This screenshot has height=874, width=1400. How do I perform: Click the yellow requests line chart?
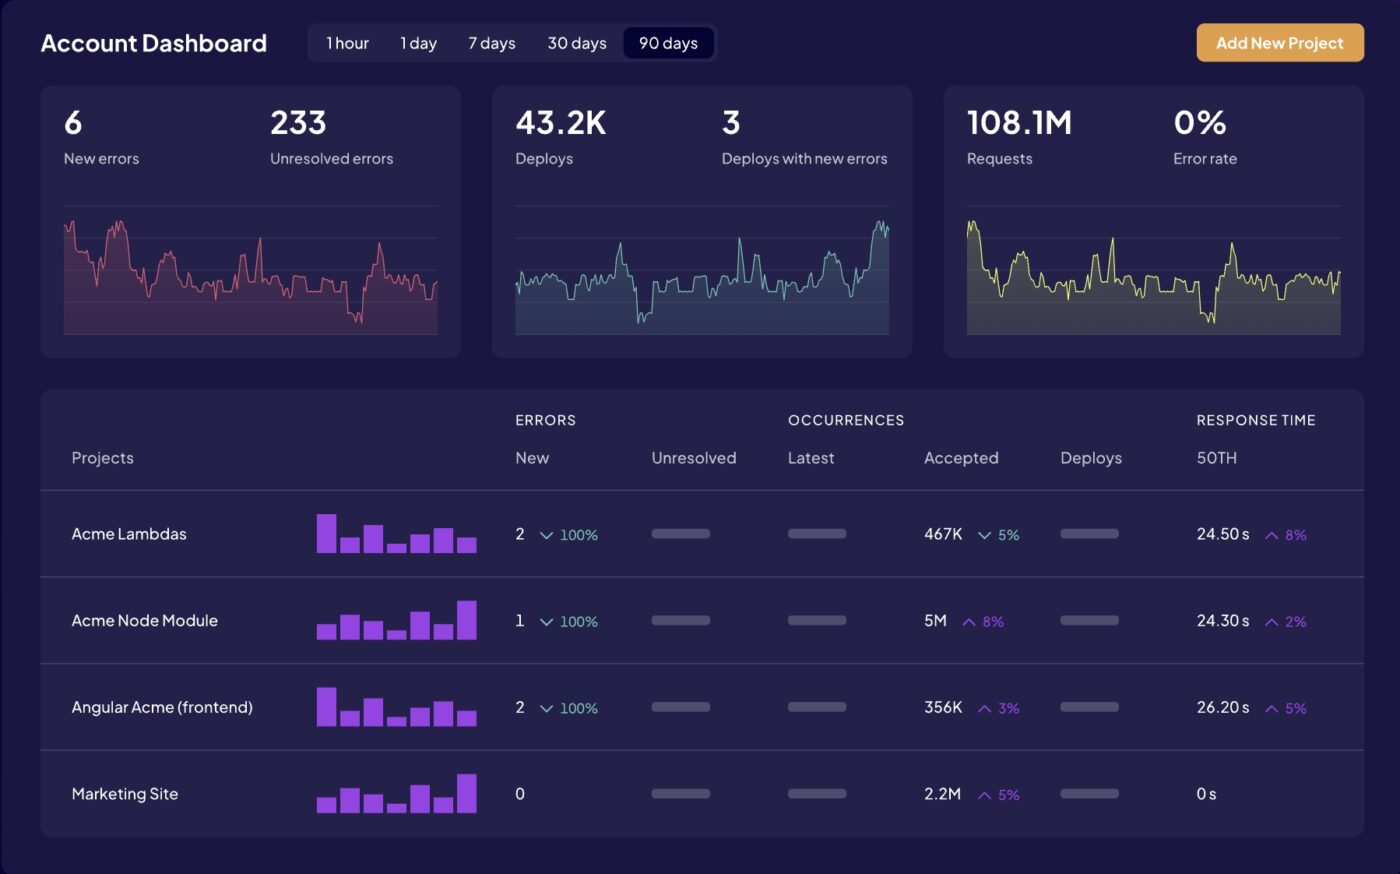[1153, 275]
